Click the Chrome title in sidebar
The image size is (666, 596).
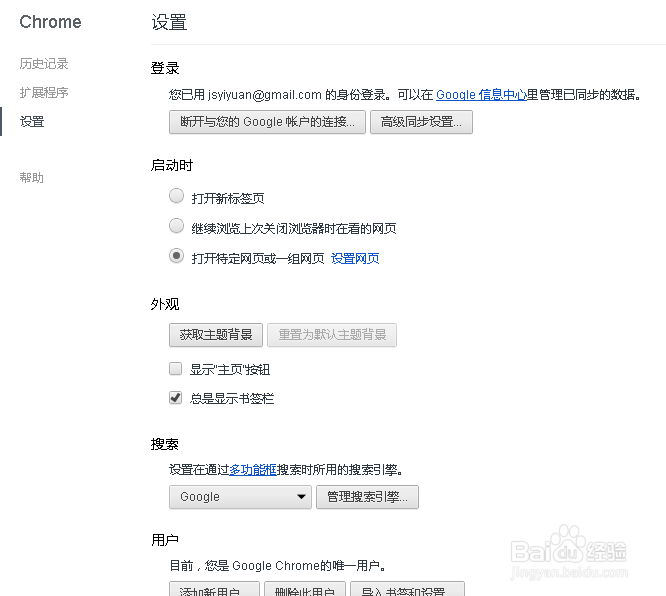tap(50, 22)
